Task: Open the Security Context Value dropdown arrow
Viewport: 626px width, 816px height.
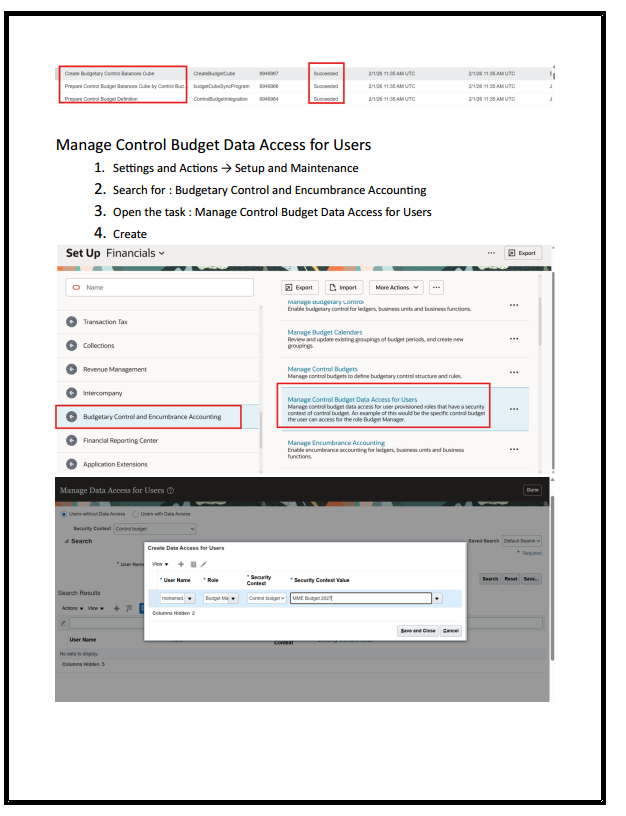Action: (437, 599)
